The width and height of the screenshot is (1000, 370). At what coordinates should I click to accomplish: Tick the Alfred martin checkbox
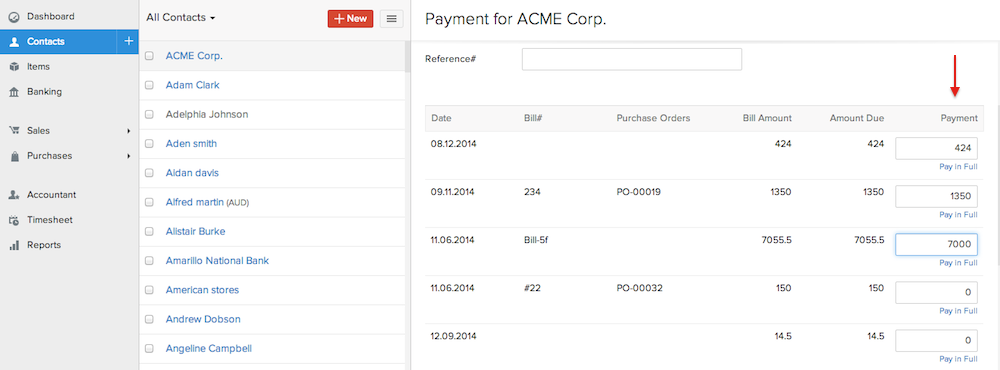[x=149, y=202]
